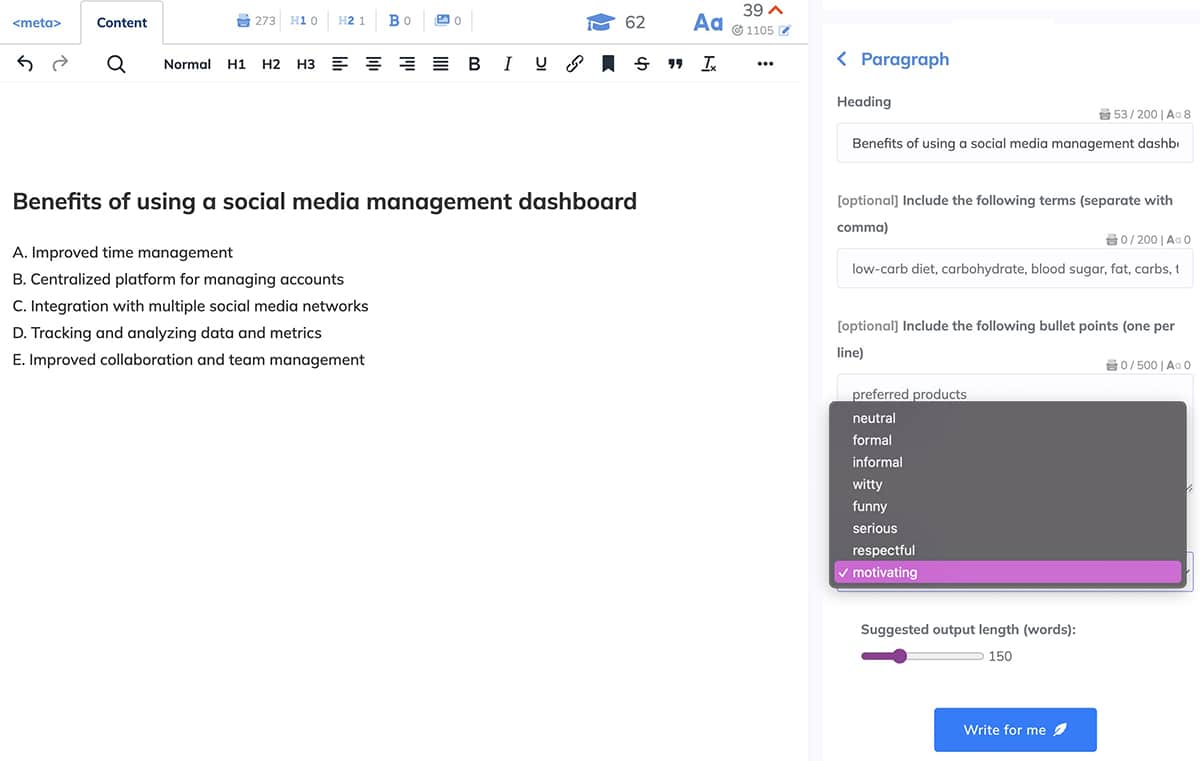Click the suggested output length slider
The height and width of the screenshot is (761, 1200).
[922, 656]
